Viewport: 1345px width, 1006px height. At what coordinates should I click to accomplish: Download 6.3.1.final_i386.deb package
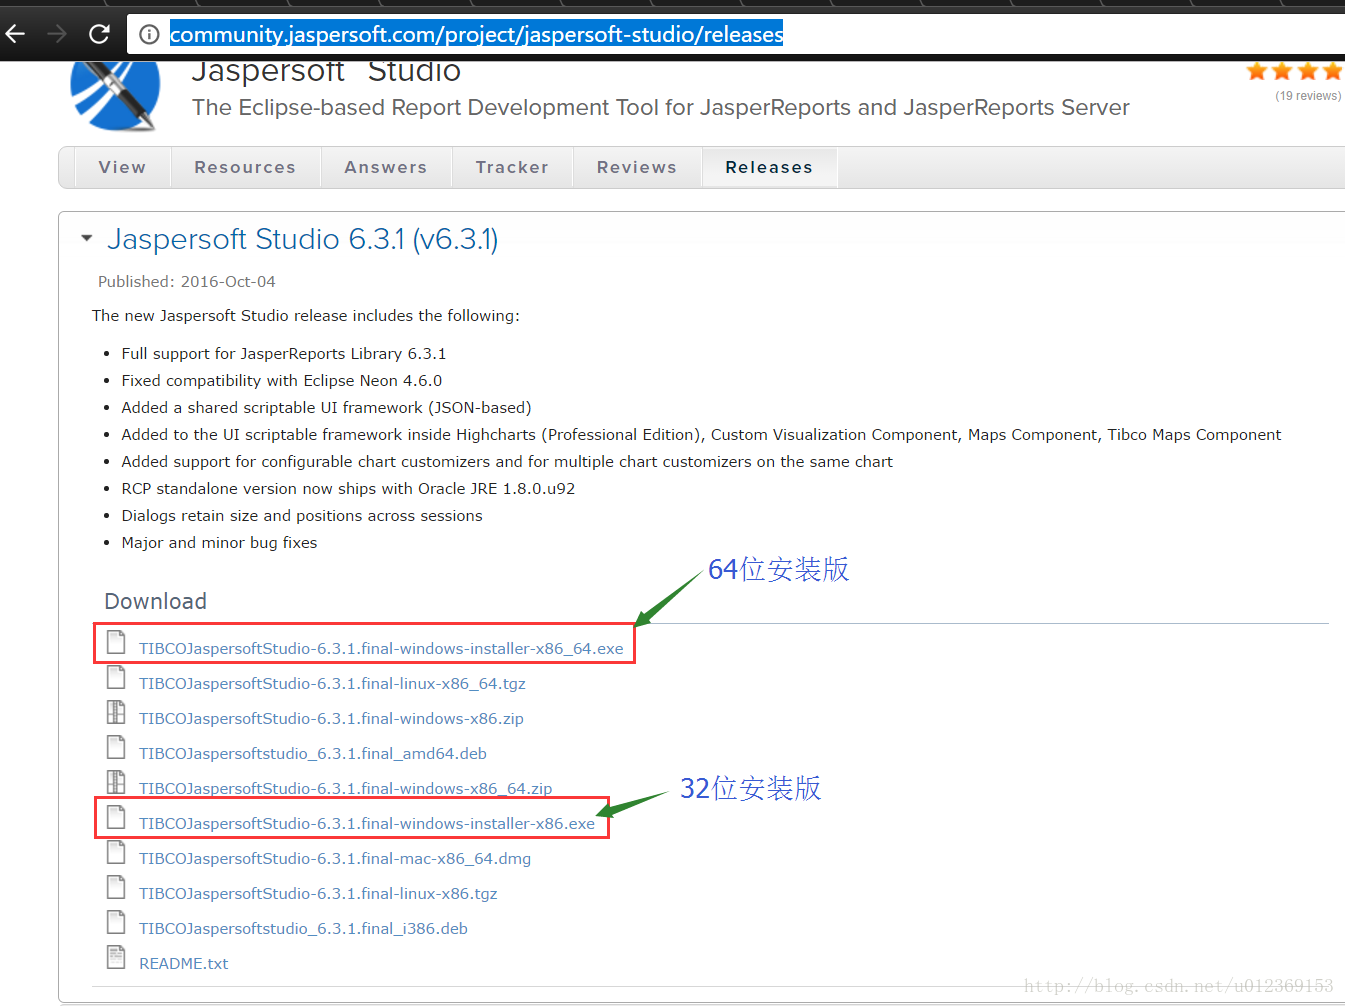[303, 929]
